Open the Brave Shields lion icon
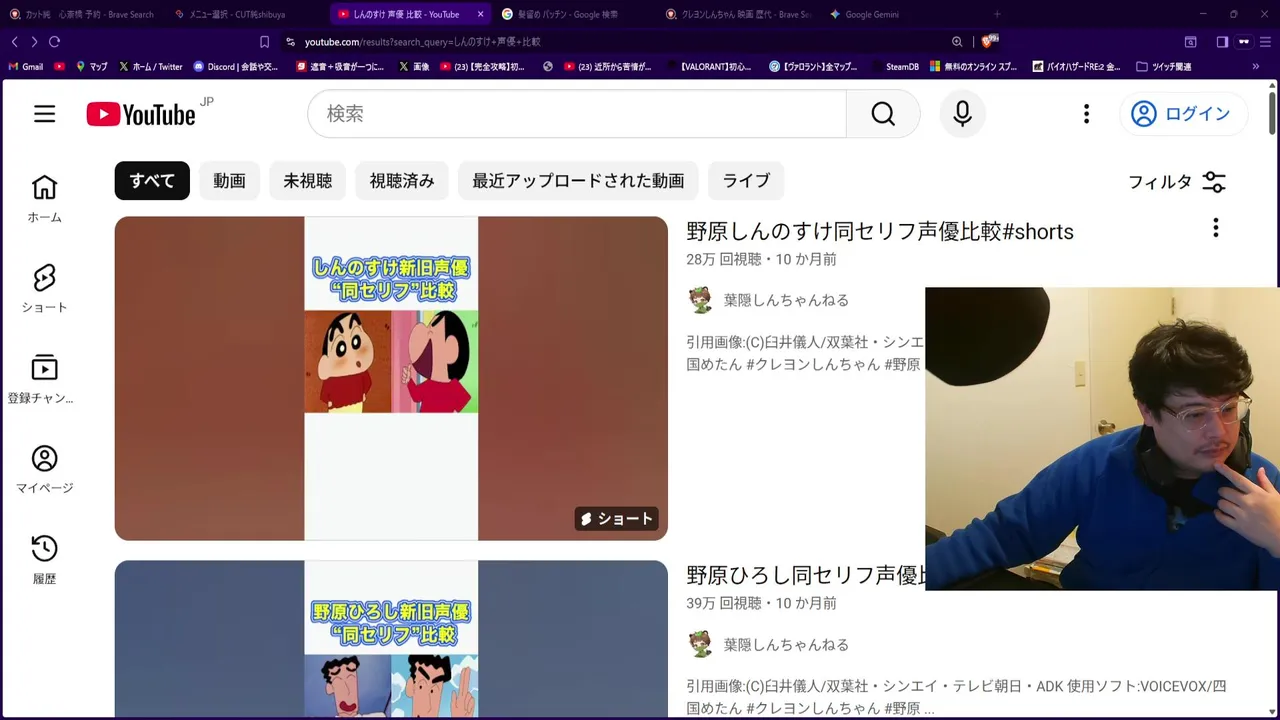This screenshot has width=1280, height=720. pyautogui.click(x=989, y=41)
